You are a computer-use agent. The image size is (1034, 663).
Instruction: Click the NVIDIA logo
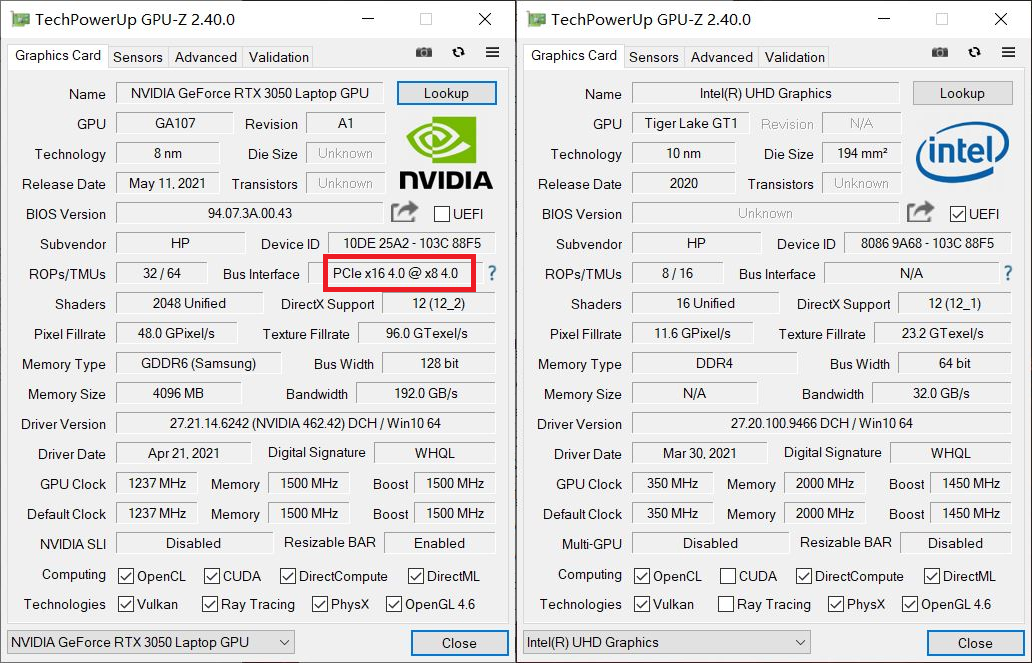click(x=446, y=153)
